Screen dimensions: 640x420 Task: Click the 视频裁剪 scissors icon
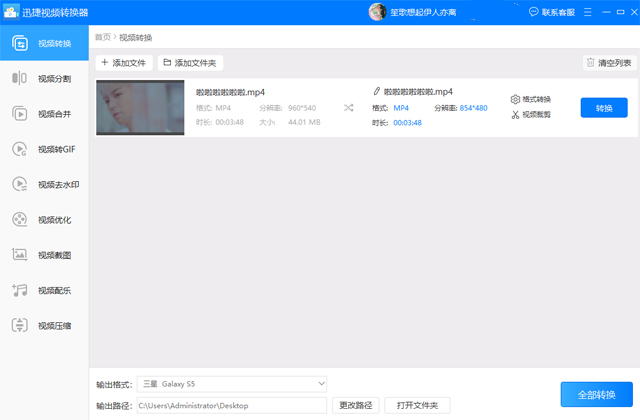click(515, 115)
